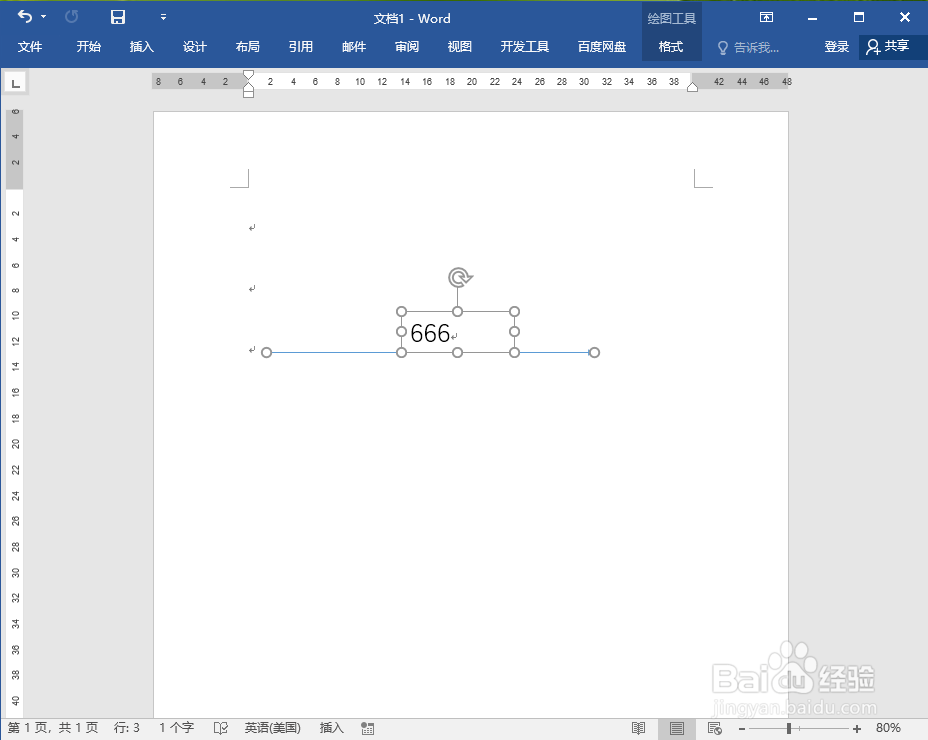Open the 格式 drawing tools tab
The image size is (928, 740).
click(x=671, y=47)
